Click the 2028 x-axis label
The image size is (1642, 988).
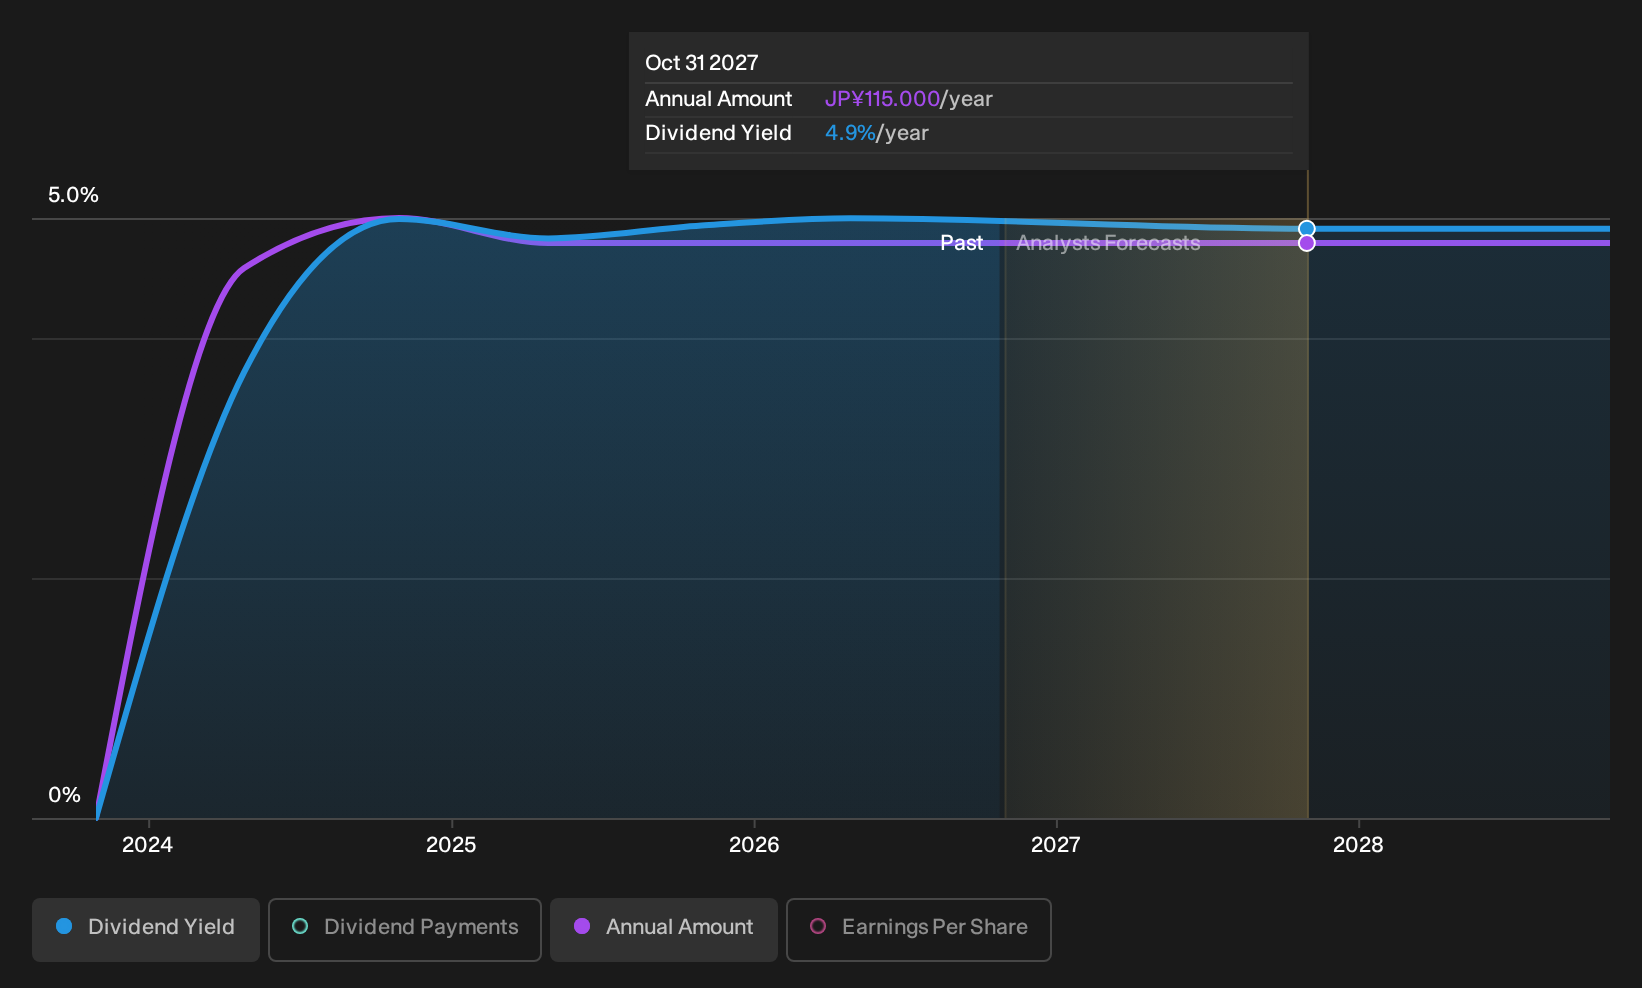(1358, 845)
